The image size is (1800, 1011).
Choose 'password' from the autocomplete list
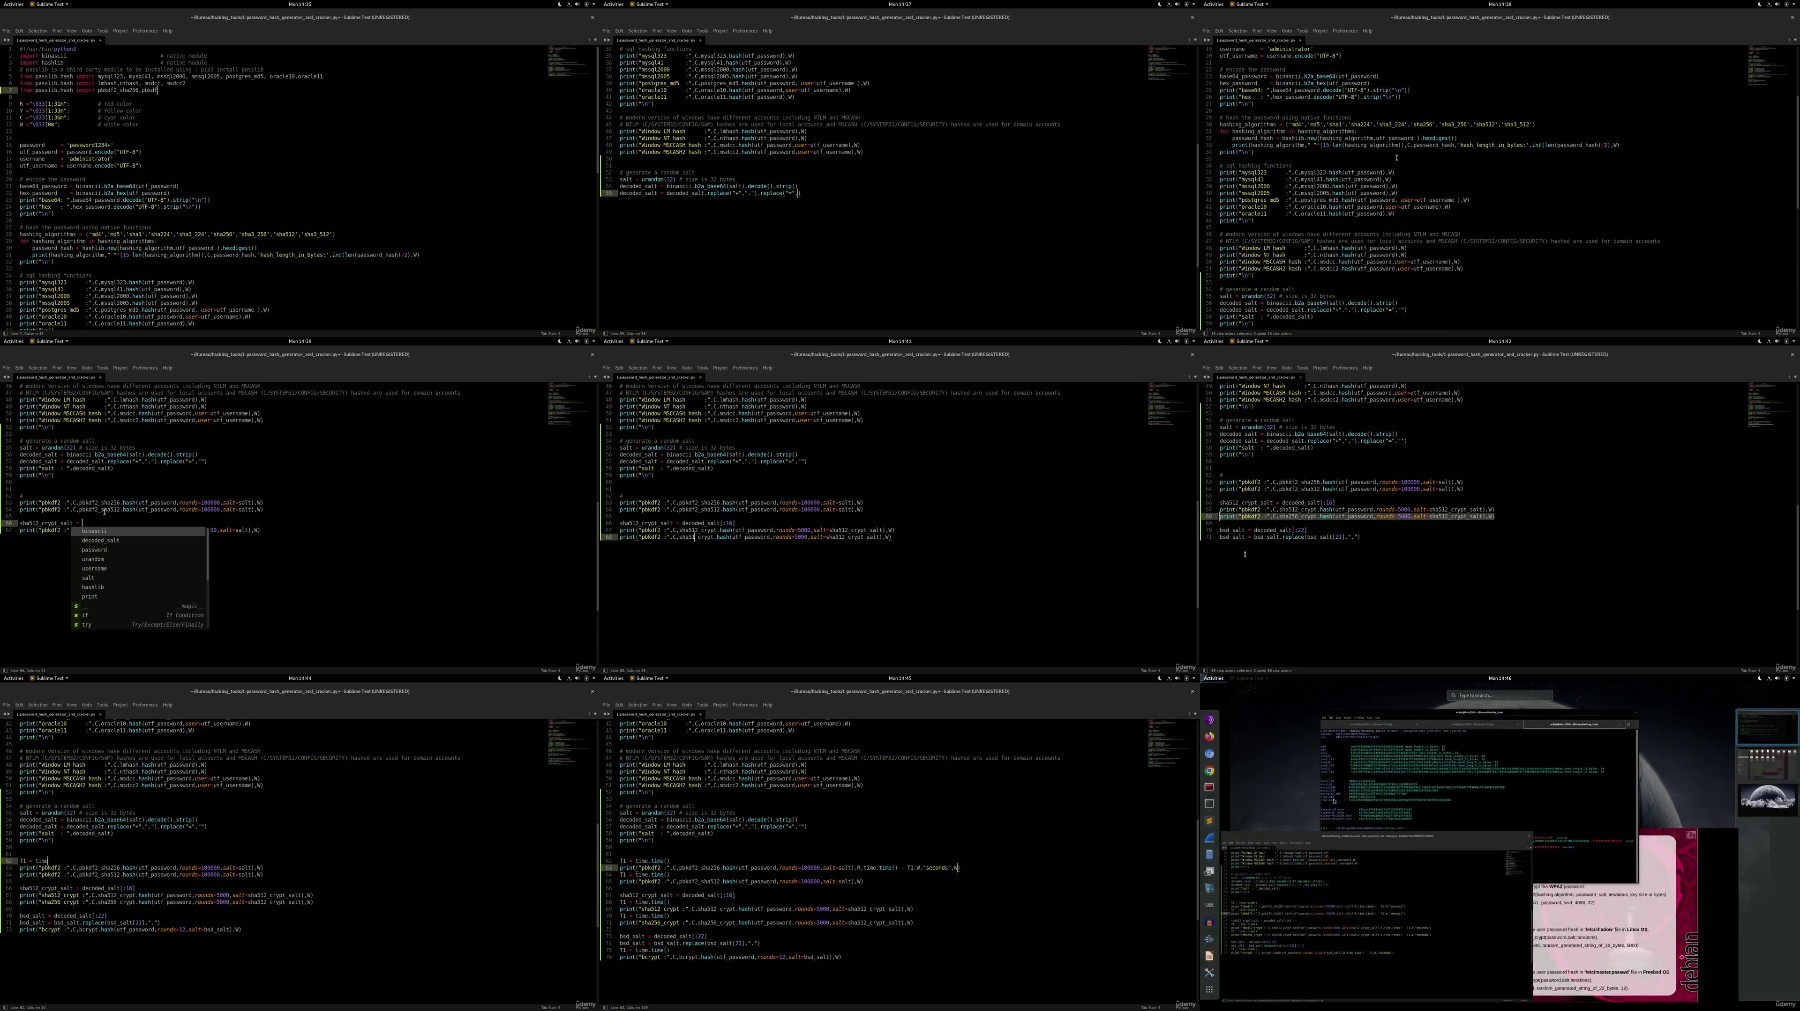pos(139,550)
